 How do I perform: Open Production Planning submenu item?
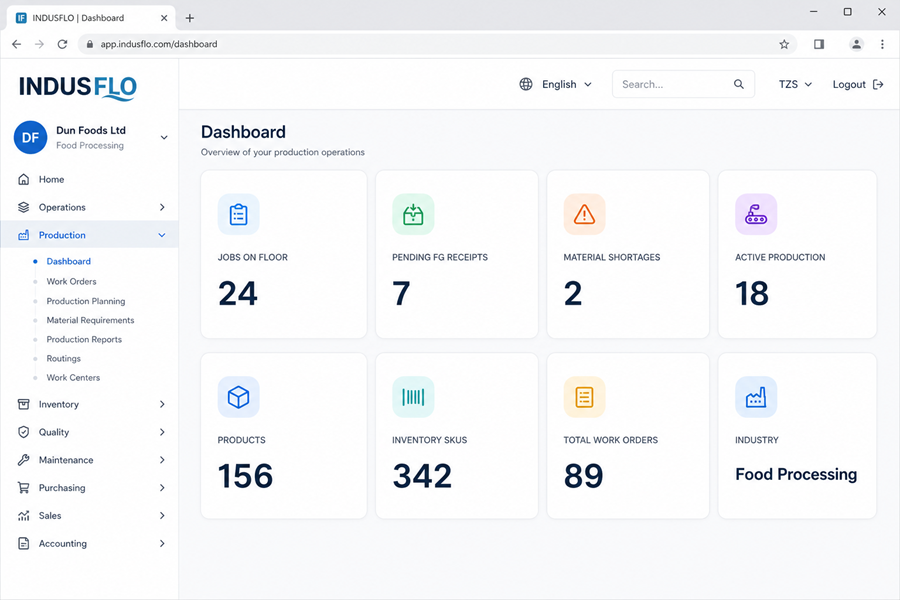tap(86, 301)
